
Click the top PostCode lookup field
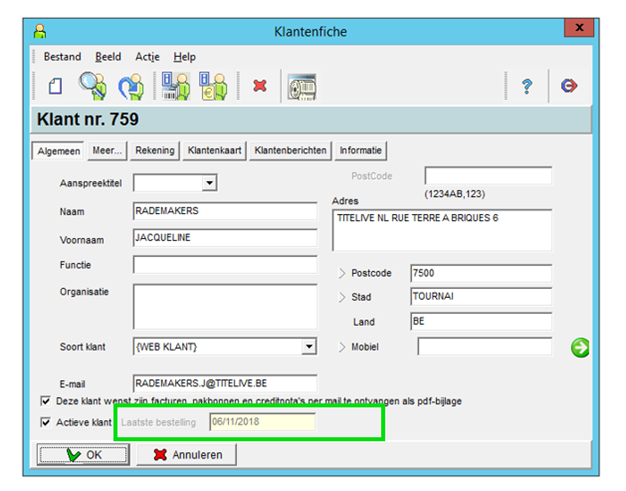pyautogui.click(x=488, y=176)
